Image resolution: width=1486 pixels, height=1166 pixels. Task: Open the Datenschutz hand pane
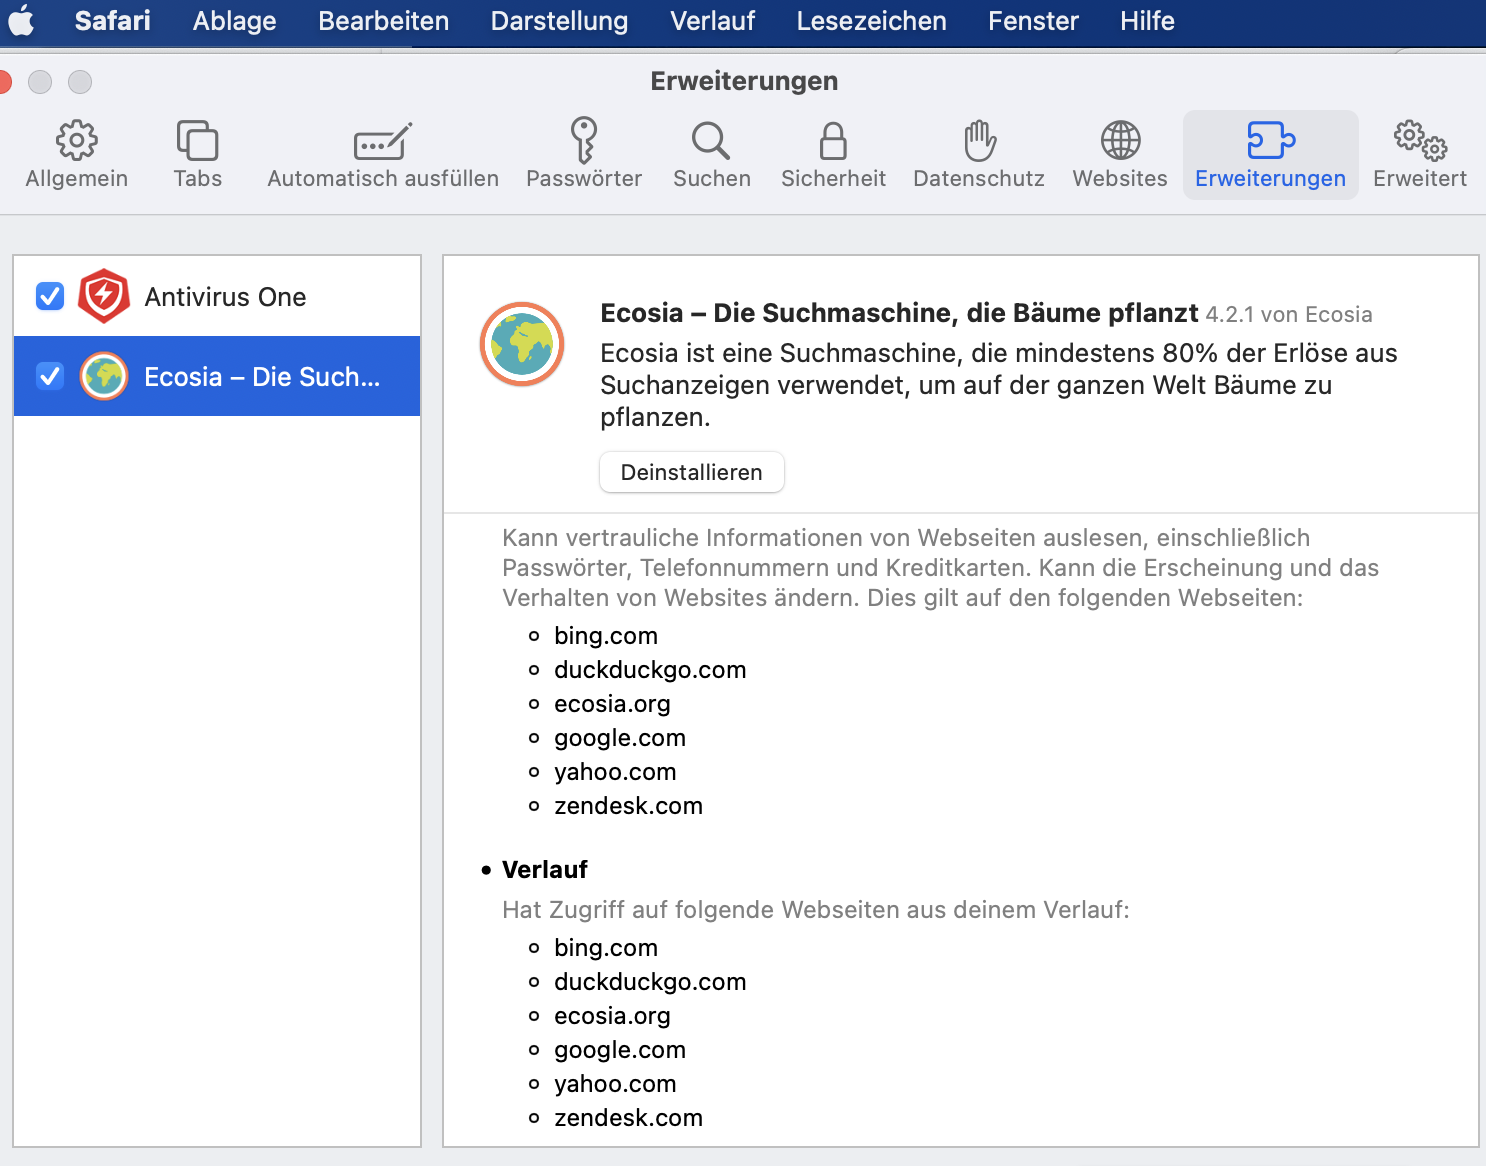pos(979,155)
